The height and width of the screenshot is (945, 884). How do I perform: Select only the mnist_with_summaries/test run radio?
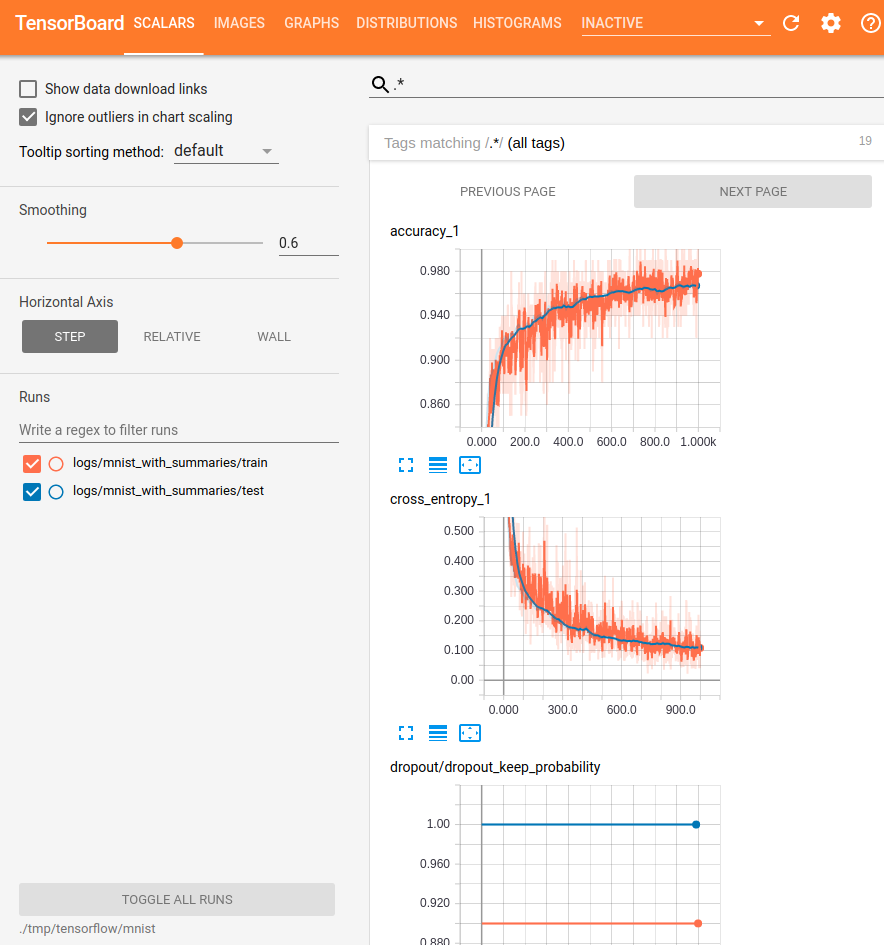coord(56,491)
